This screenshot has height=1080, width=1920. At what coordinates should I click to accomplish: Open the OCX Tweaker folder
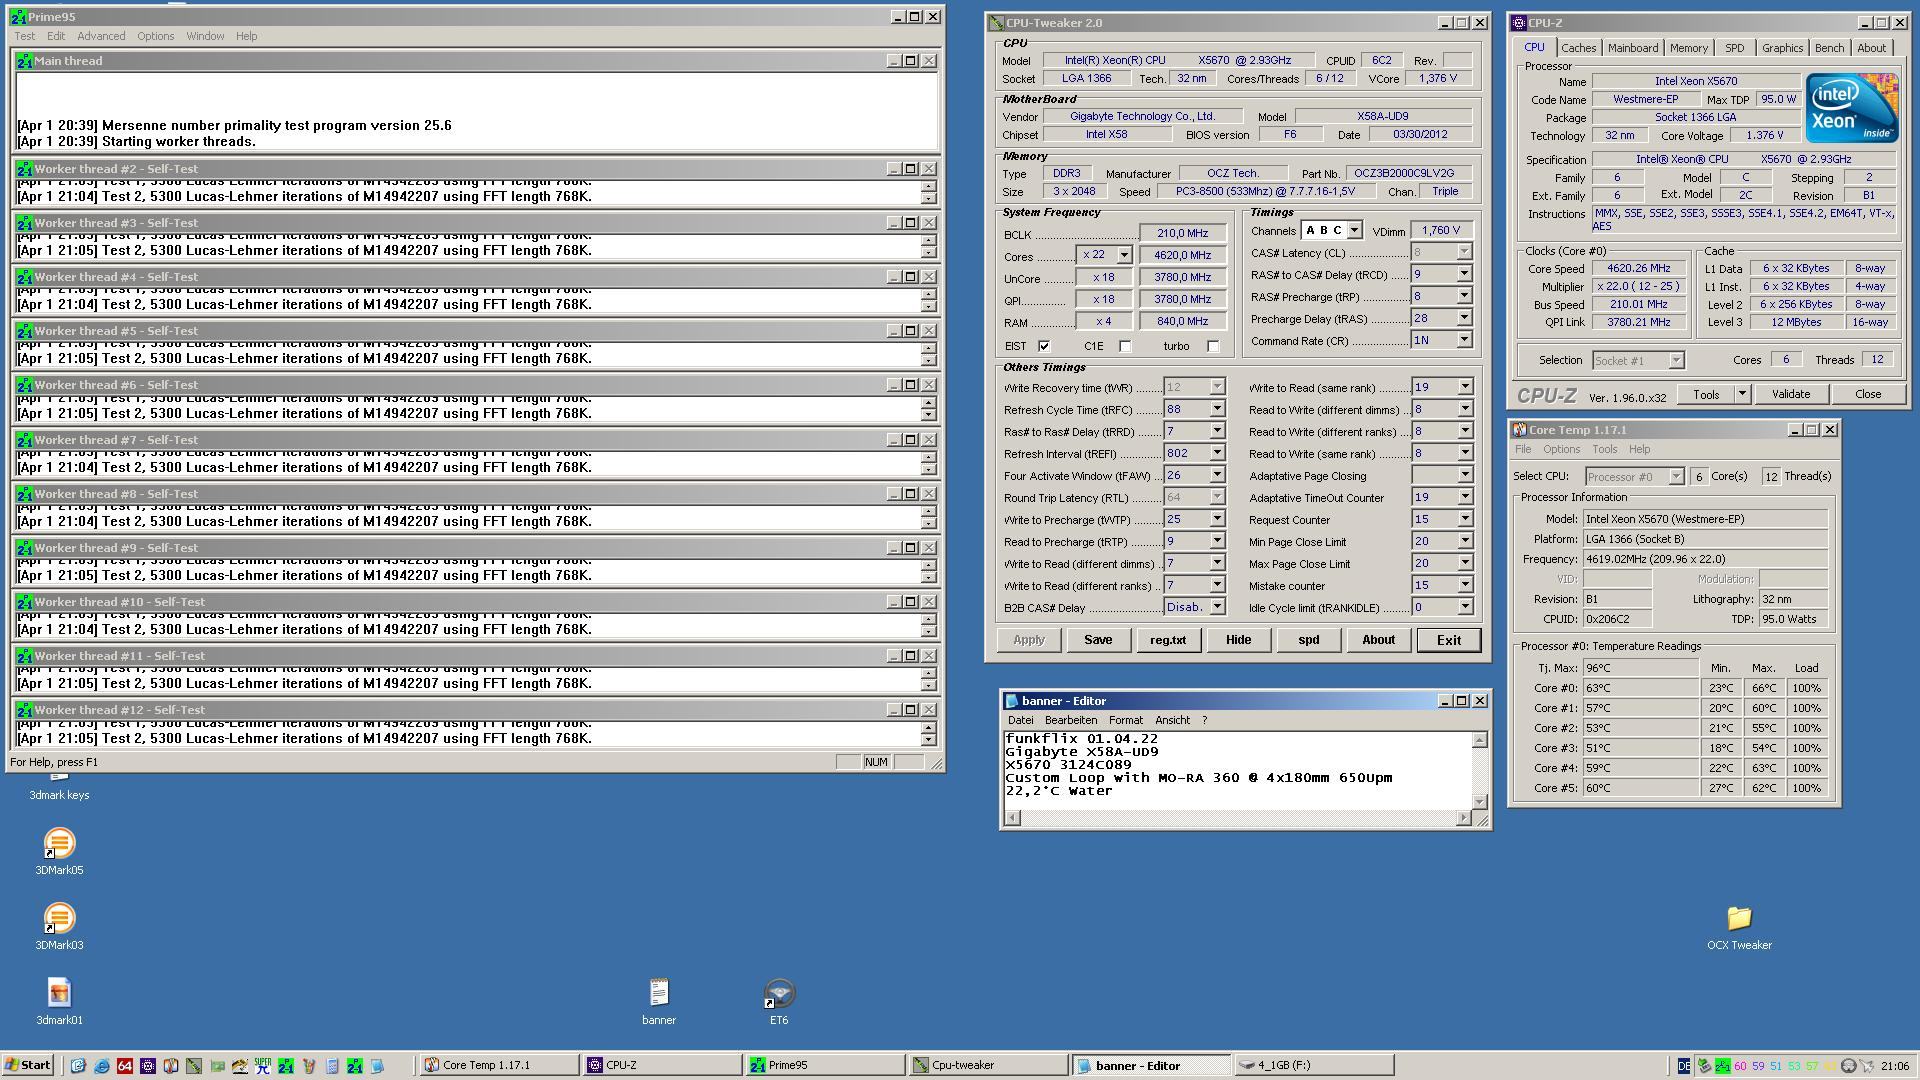(x=1739, y=927)
